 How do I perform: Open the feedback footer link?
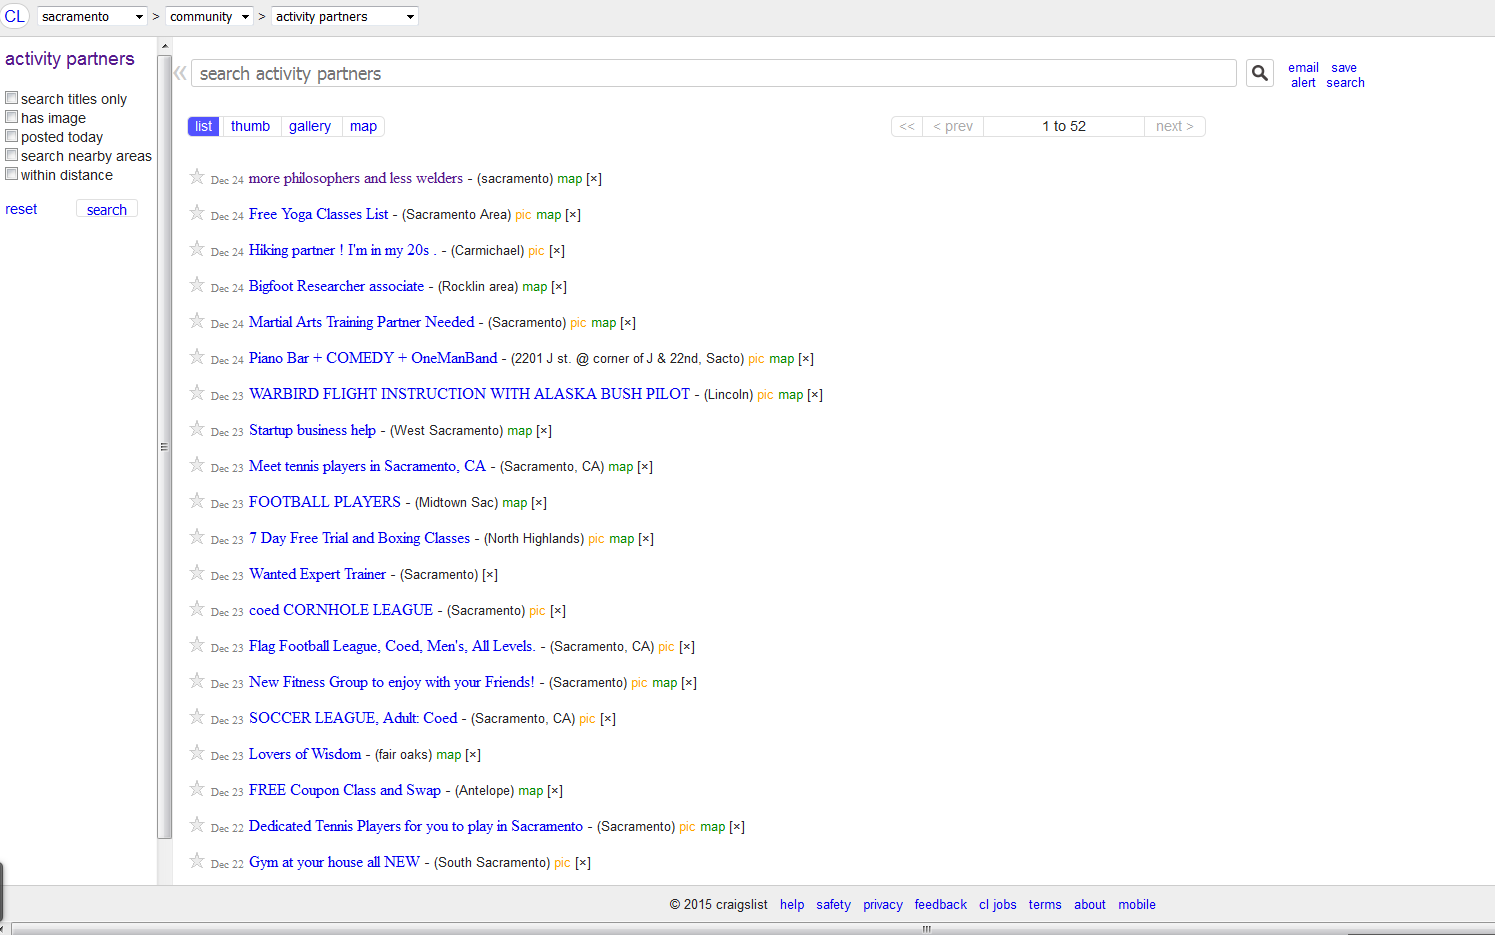pos(941,904)
